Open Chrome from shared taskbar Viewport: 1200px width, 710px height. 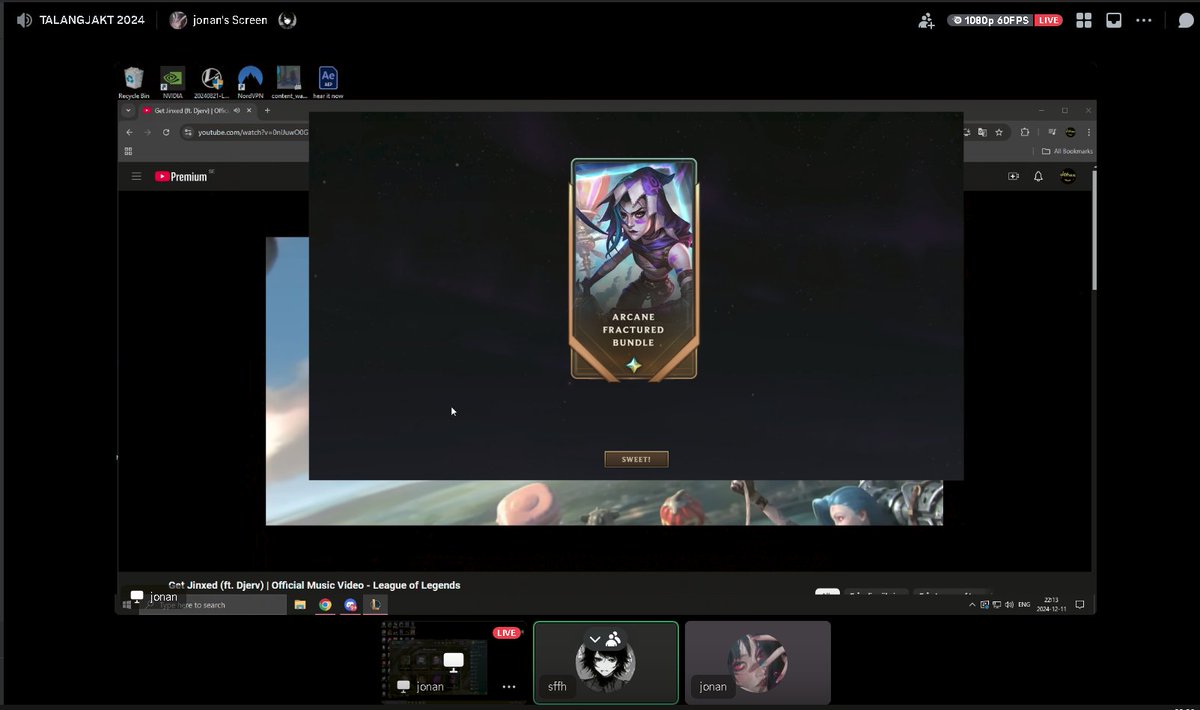tap(325, 605)
